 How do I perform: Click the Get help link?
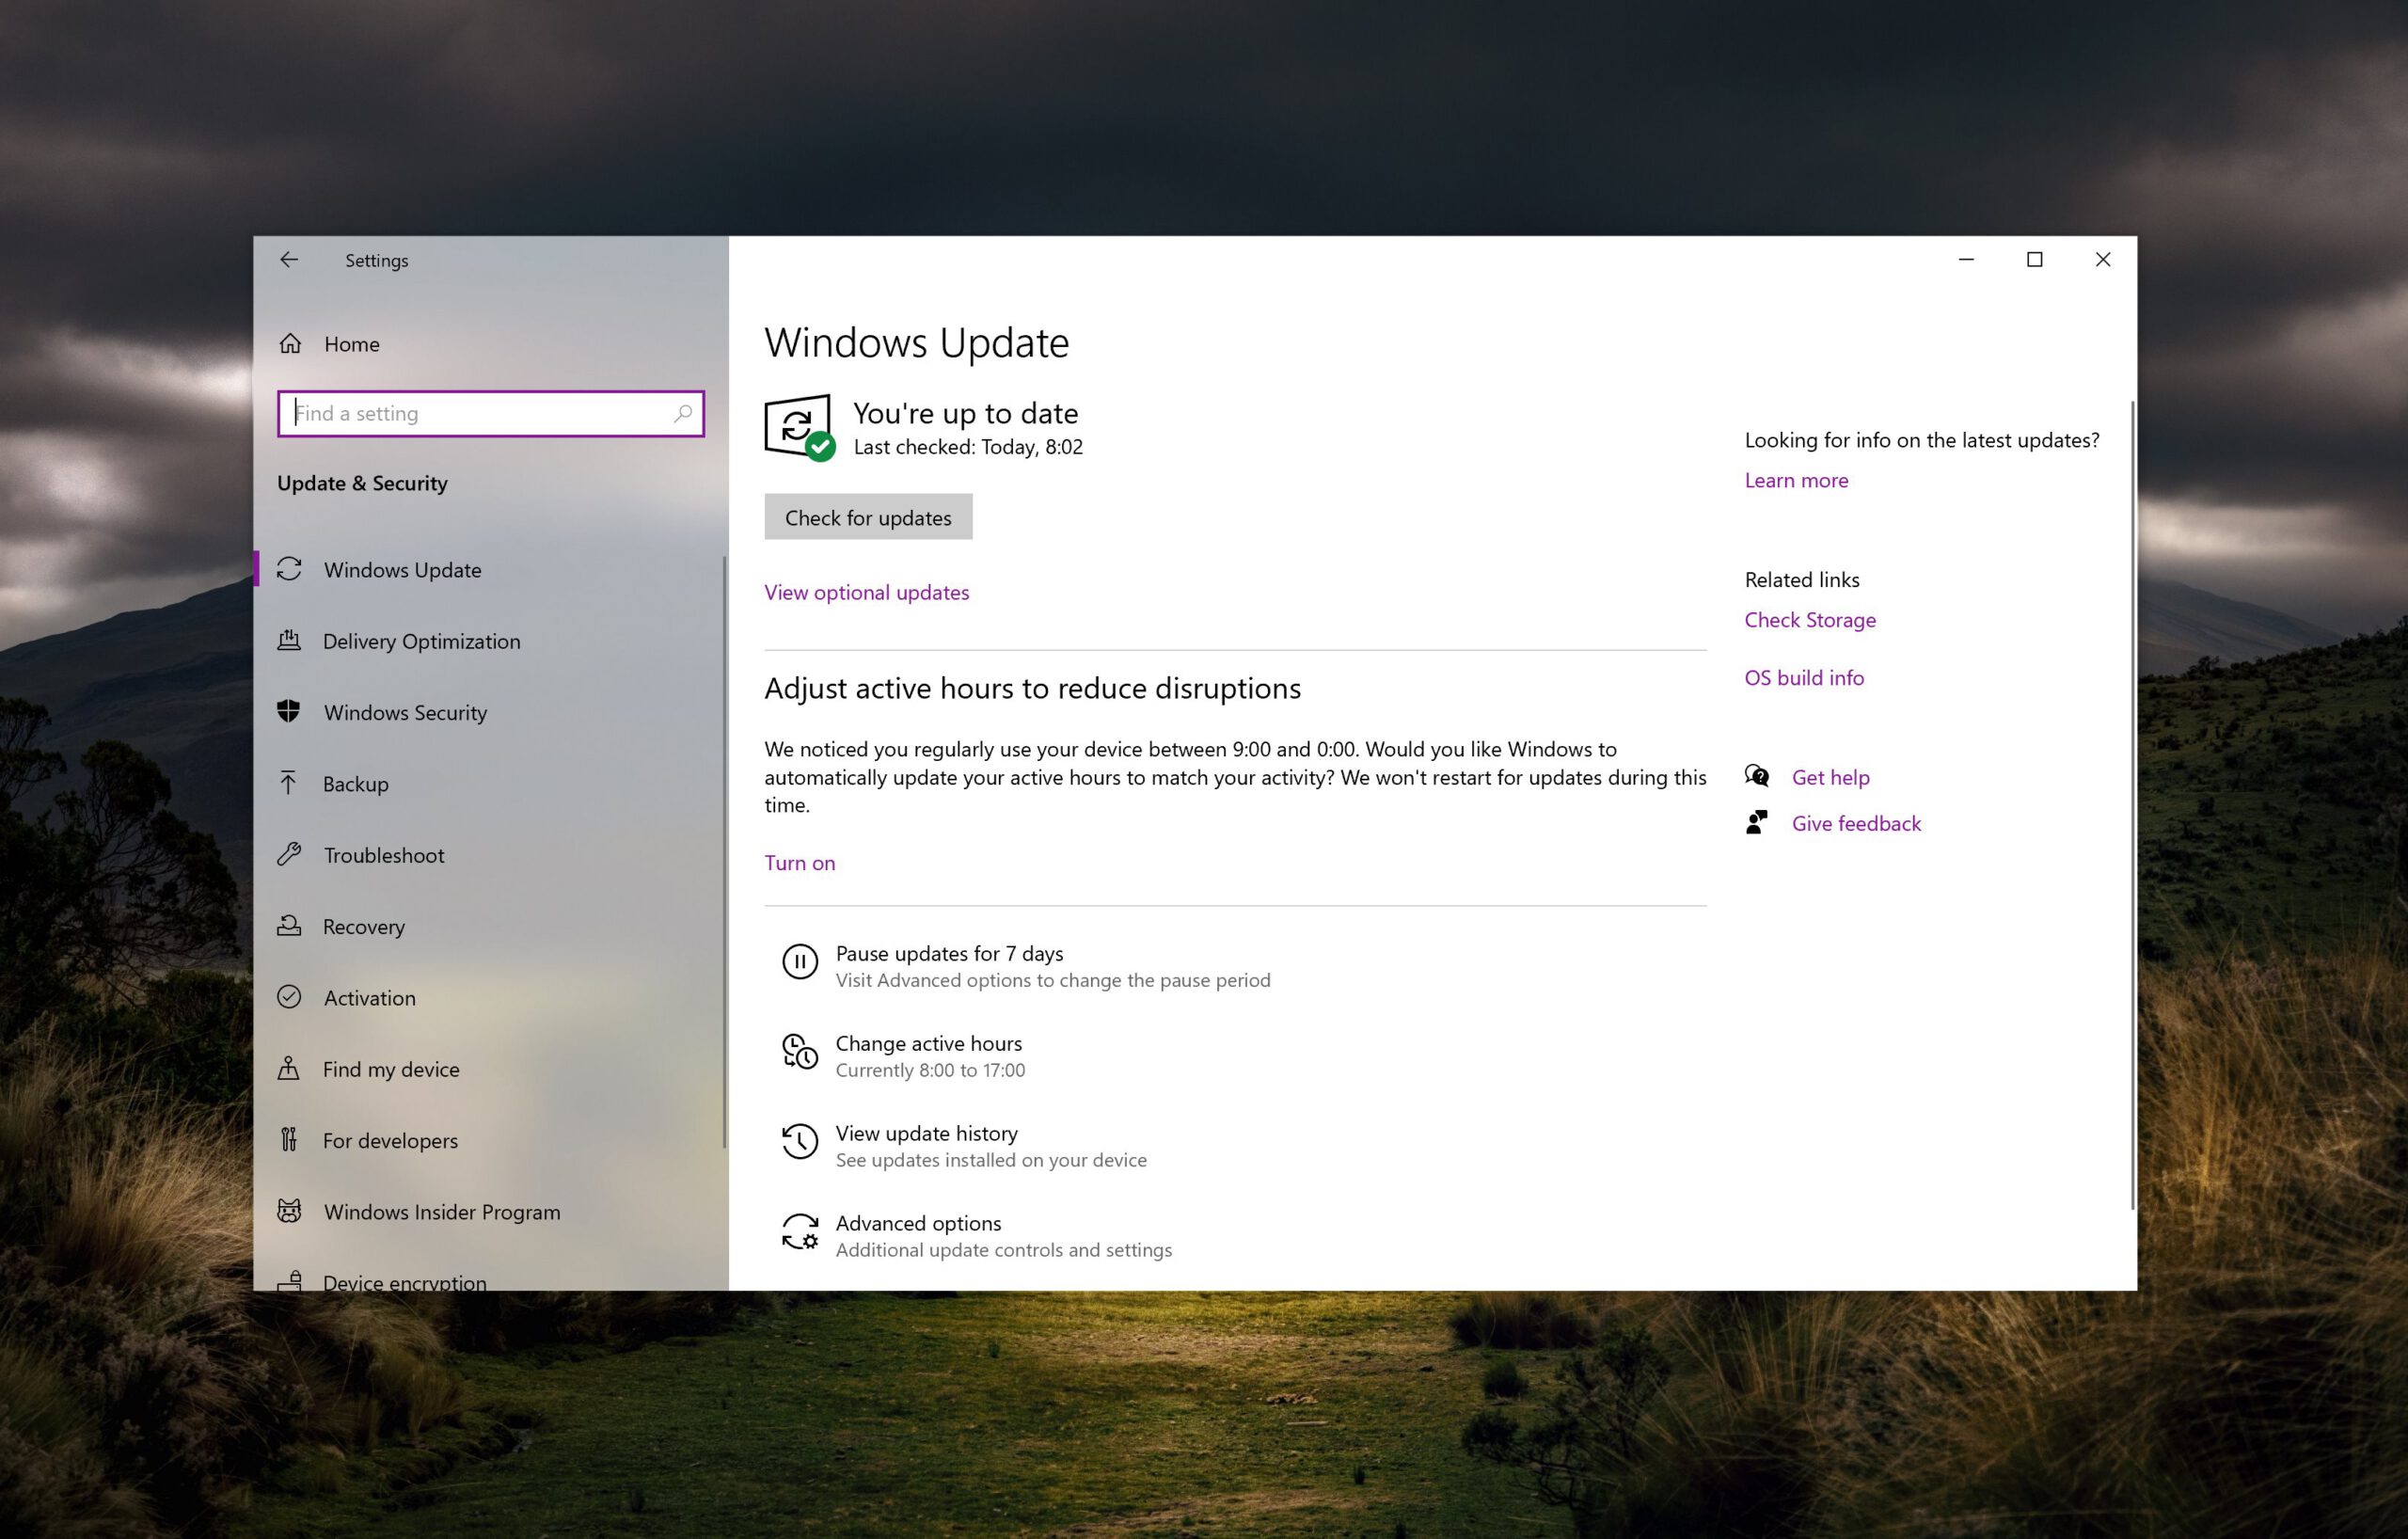click(1830, 777)
